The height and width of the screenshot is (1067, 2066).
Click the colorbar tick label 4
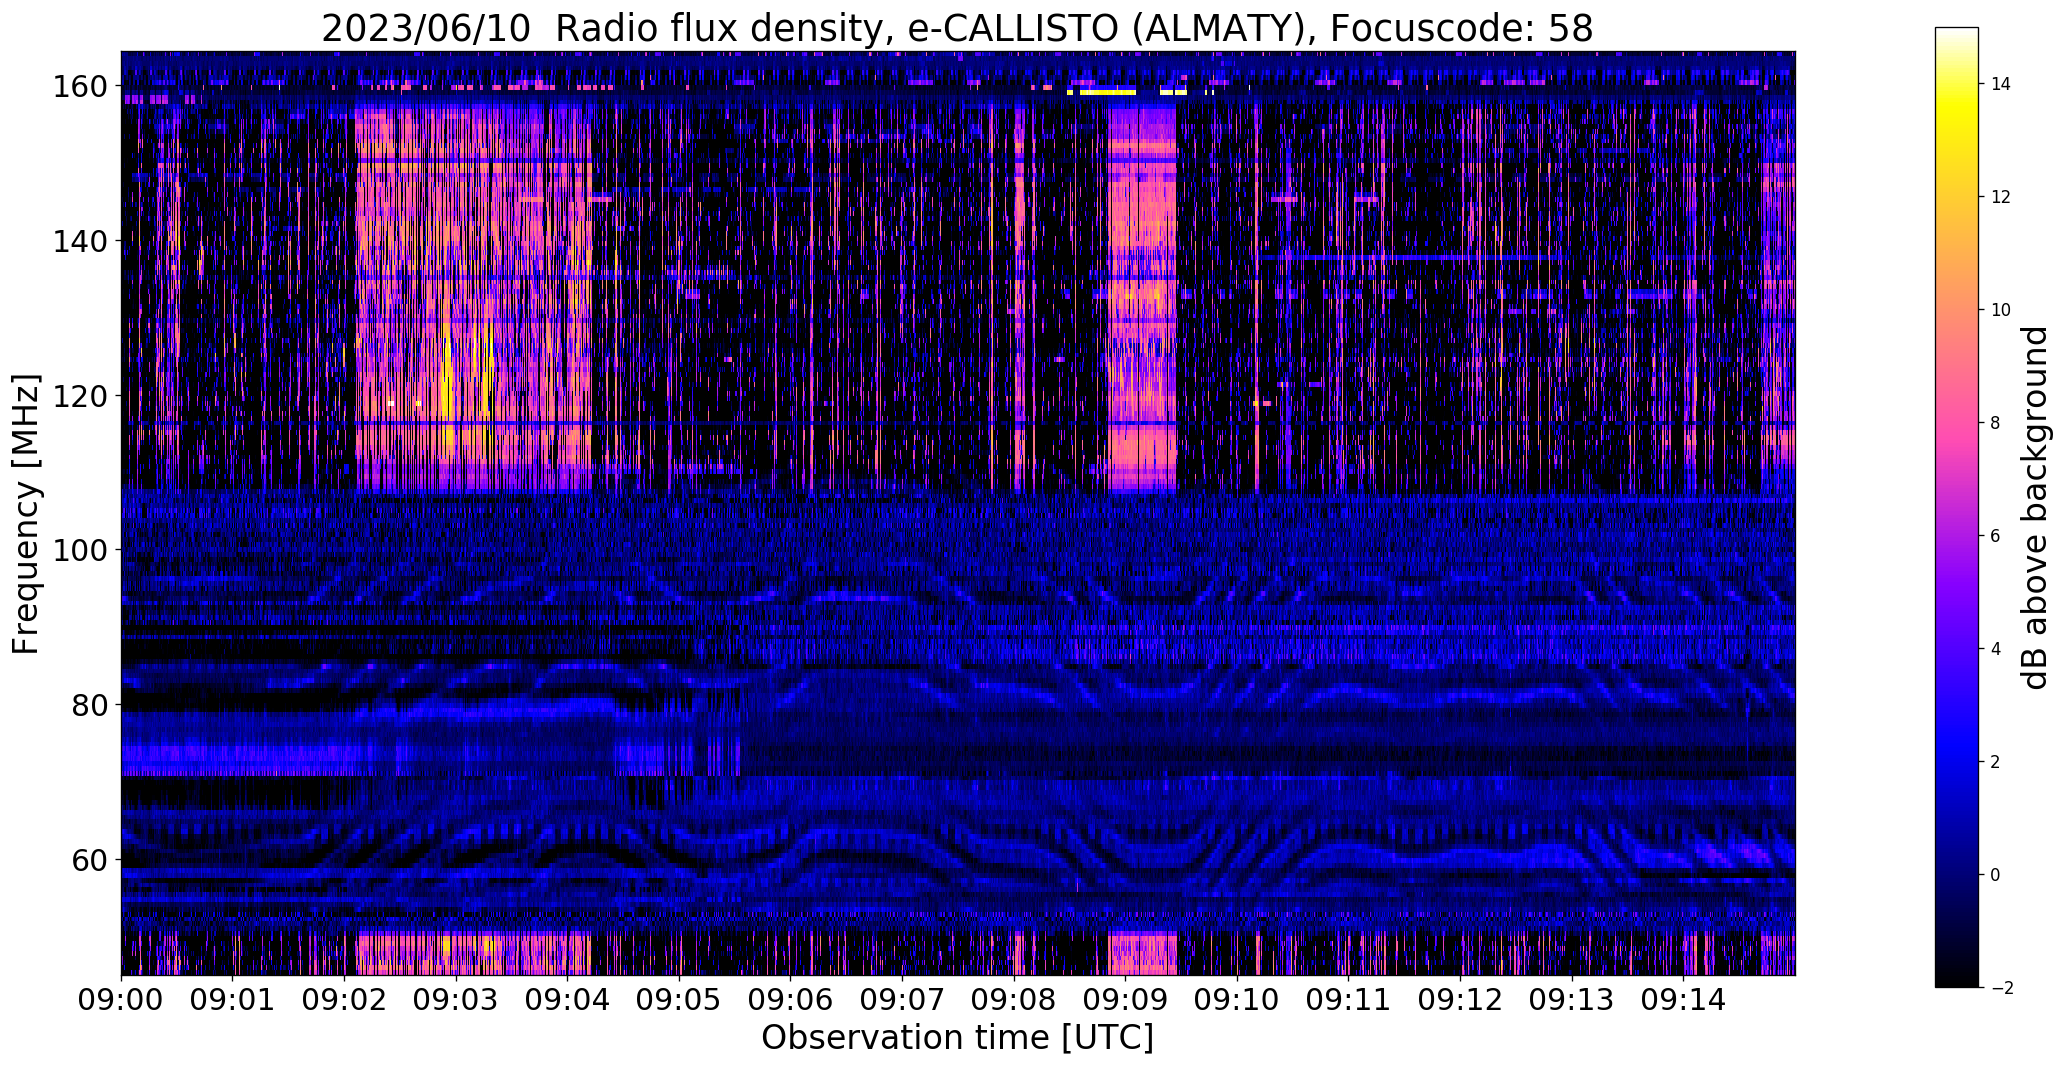[1996, 649]
